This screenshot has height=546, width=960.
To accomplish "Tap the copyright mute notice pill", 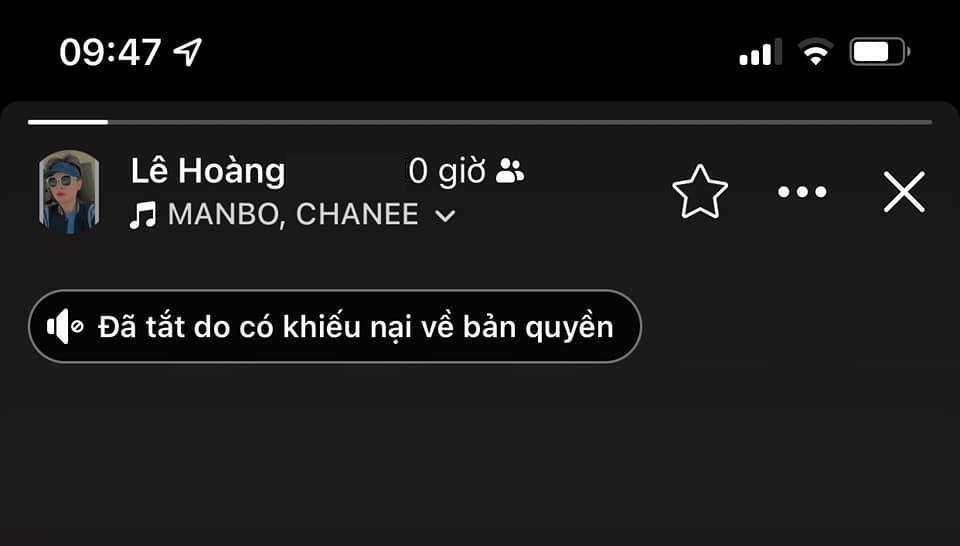I will tap(335, 326).
